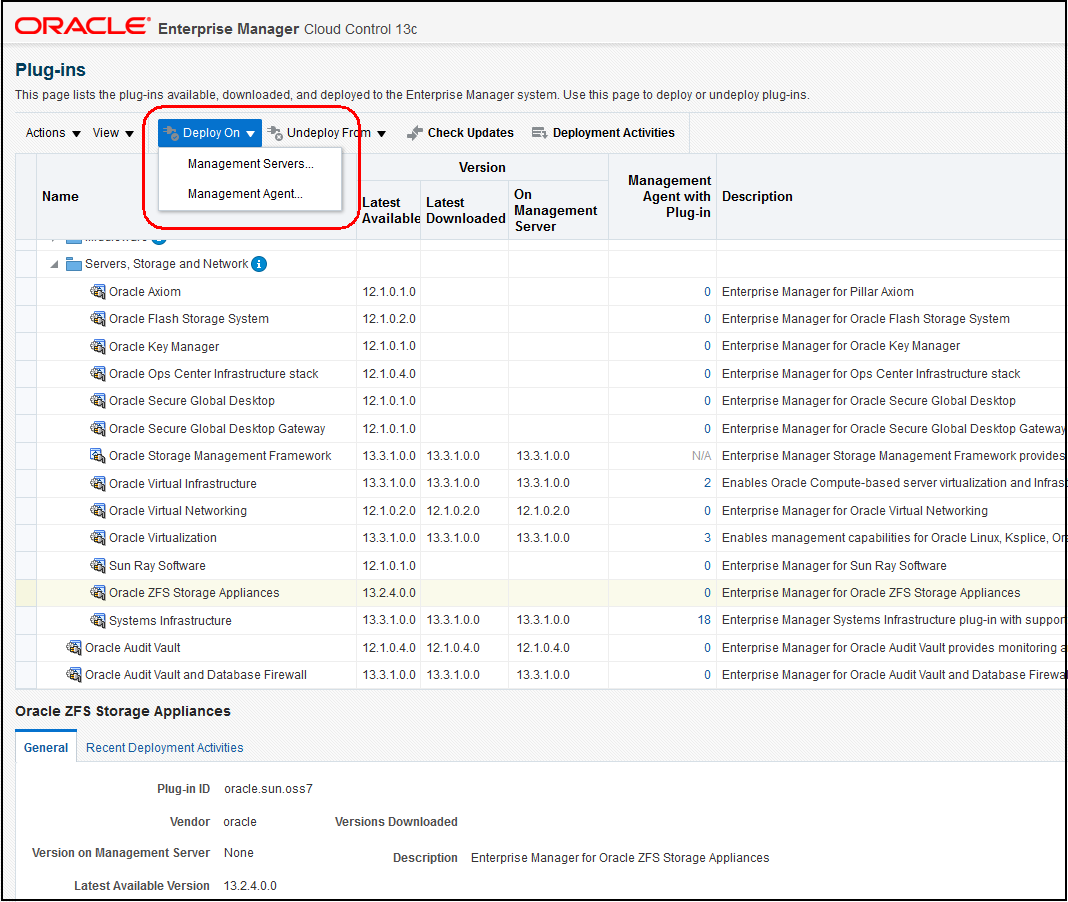
Task: Open the Actions dropdown menu
Action: click(53, 133)
